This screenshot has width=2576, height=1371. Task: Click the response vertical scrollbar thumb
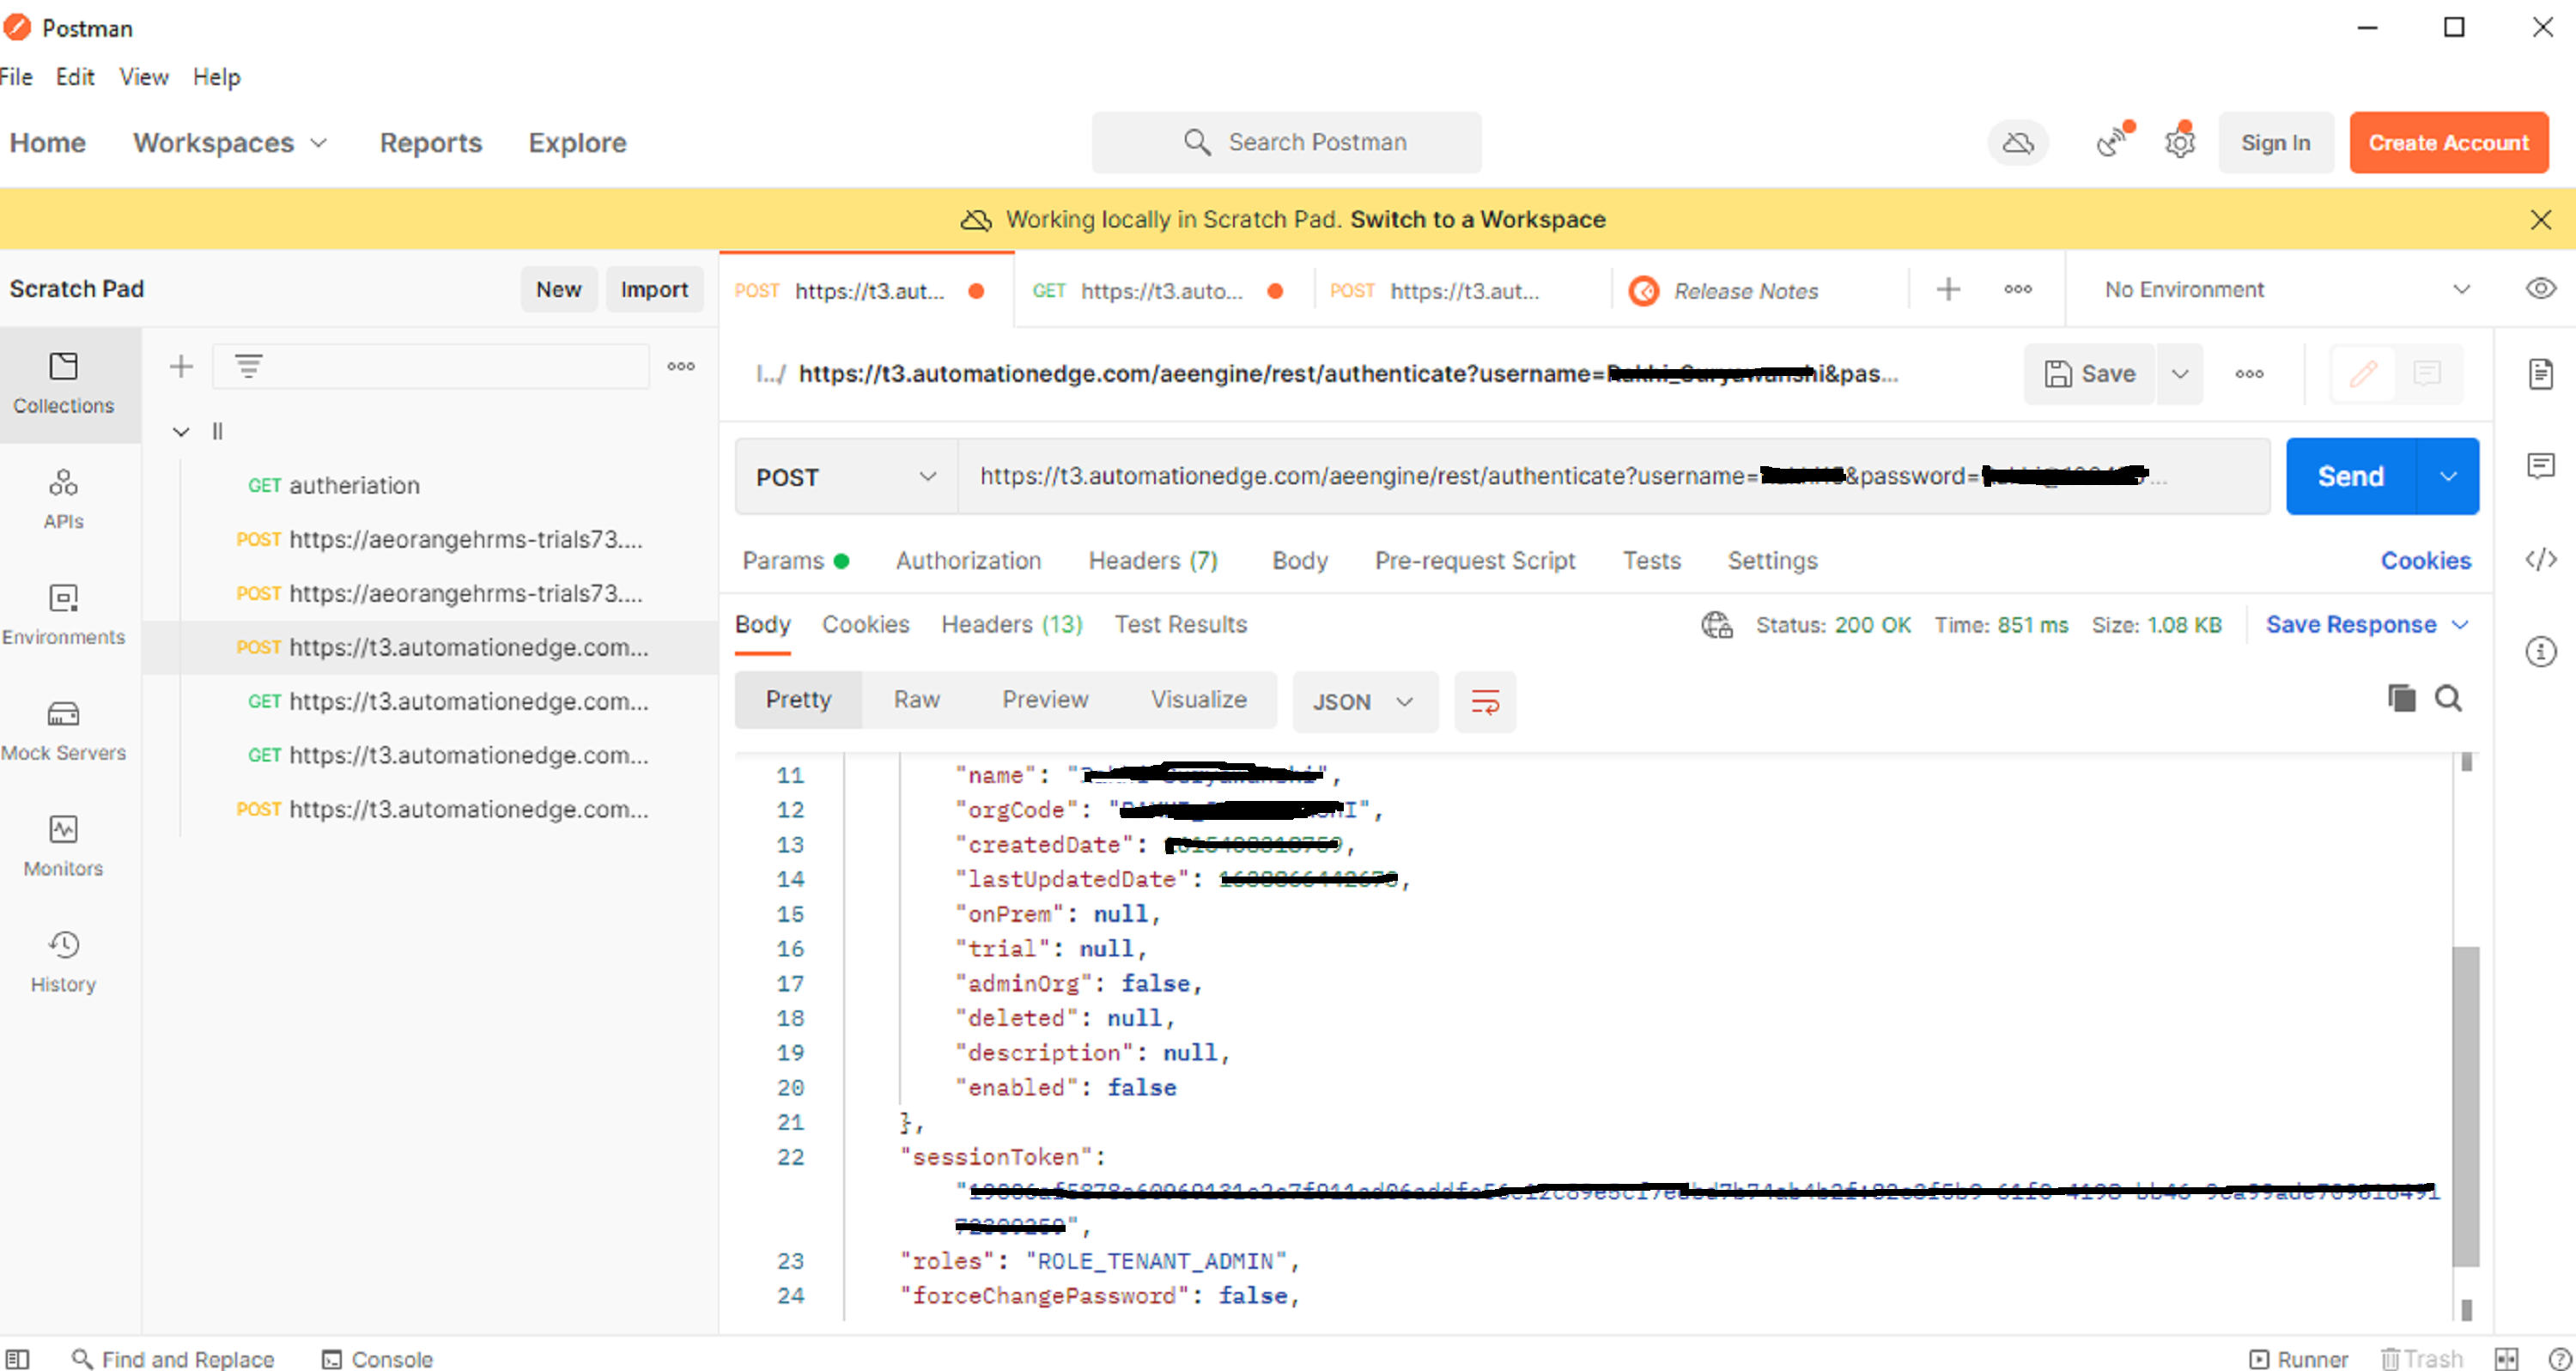click(x=2465, y=1105)
